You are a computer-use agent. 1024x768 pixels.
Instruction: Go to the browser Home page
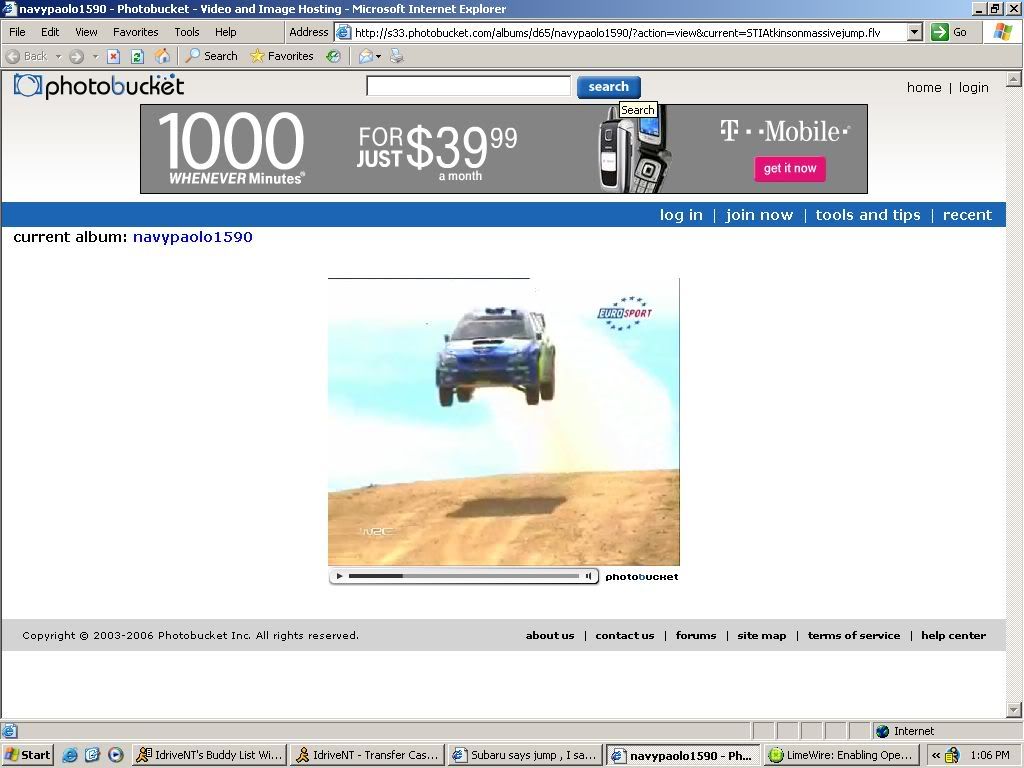tap(162, 56)
